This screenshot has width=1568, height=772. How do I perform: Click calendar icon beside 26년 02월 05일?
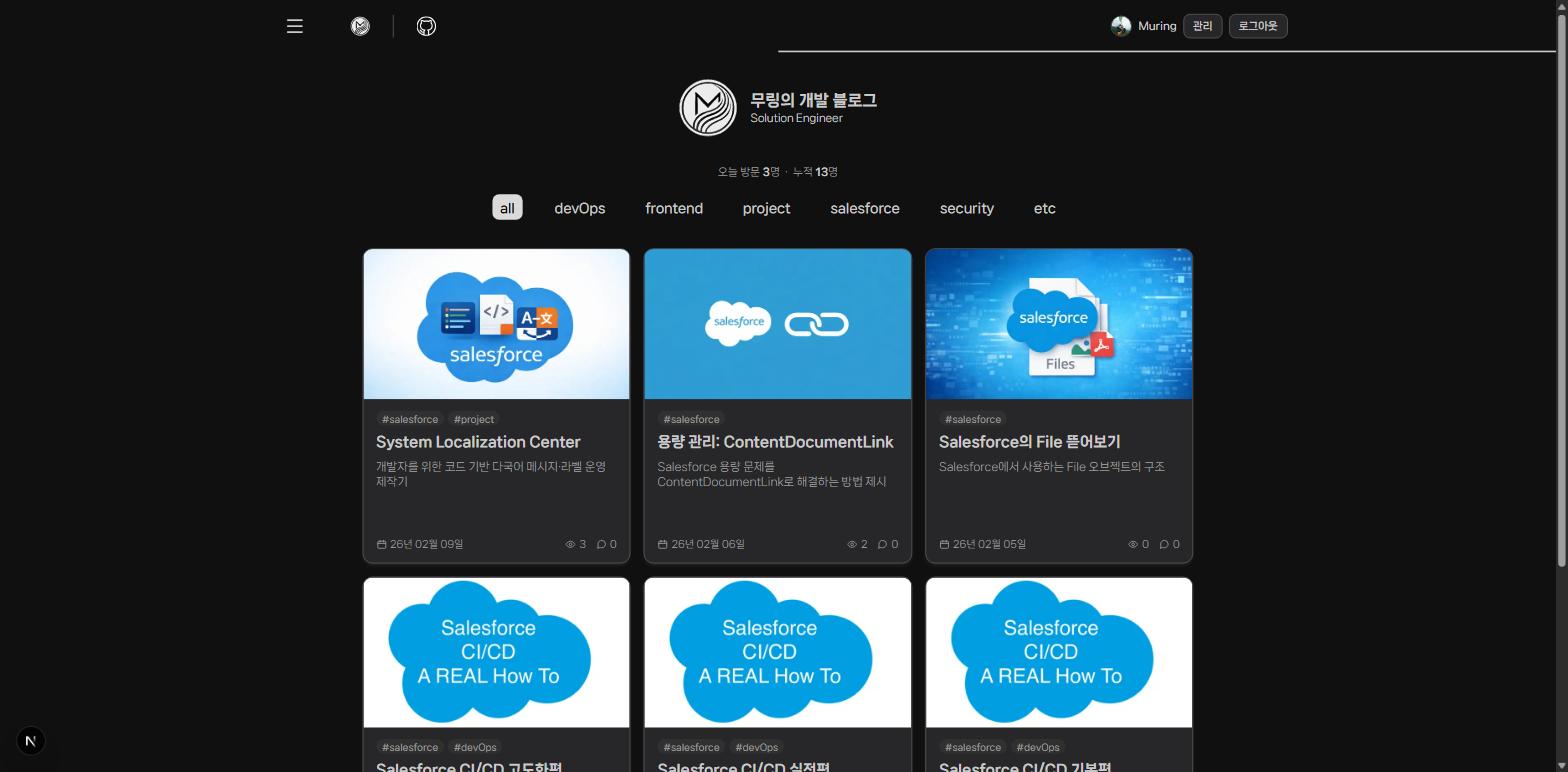945,544
